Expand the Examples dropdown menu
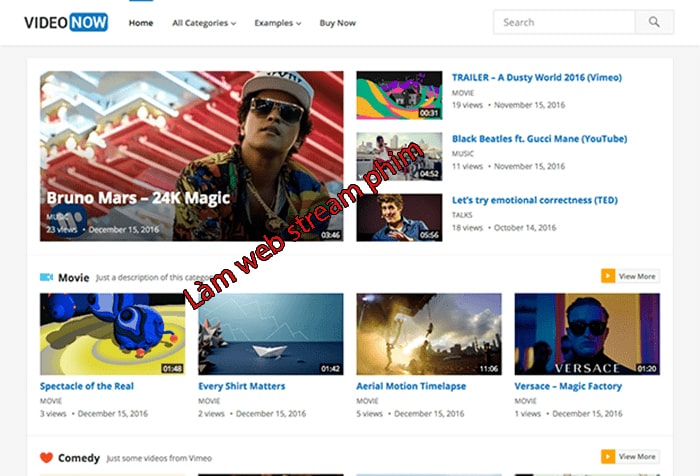Viewport: 700px width, 476px height. point(278,23)
